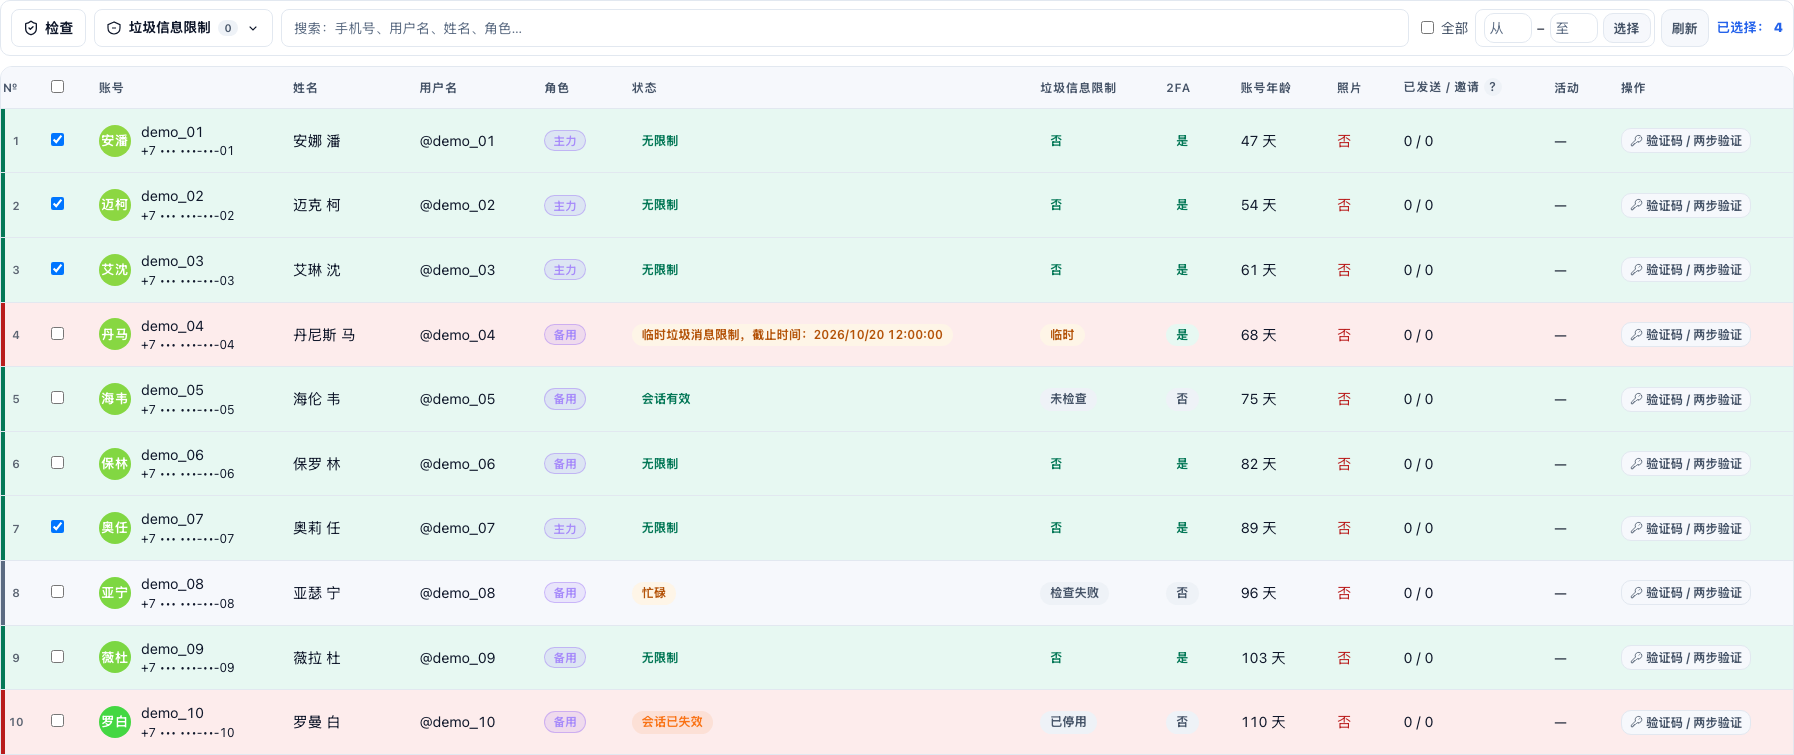Click the 丹马 avatar for demo_04
Viewport: 1794px width, 755px height.
click(115, 335)
